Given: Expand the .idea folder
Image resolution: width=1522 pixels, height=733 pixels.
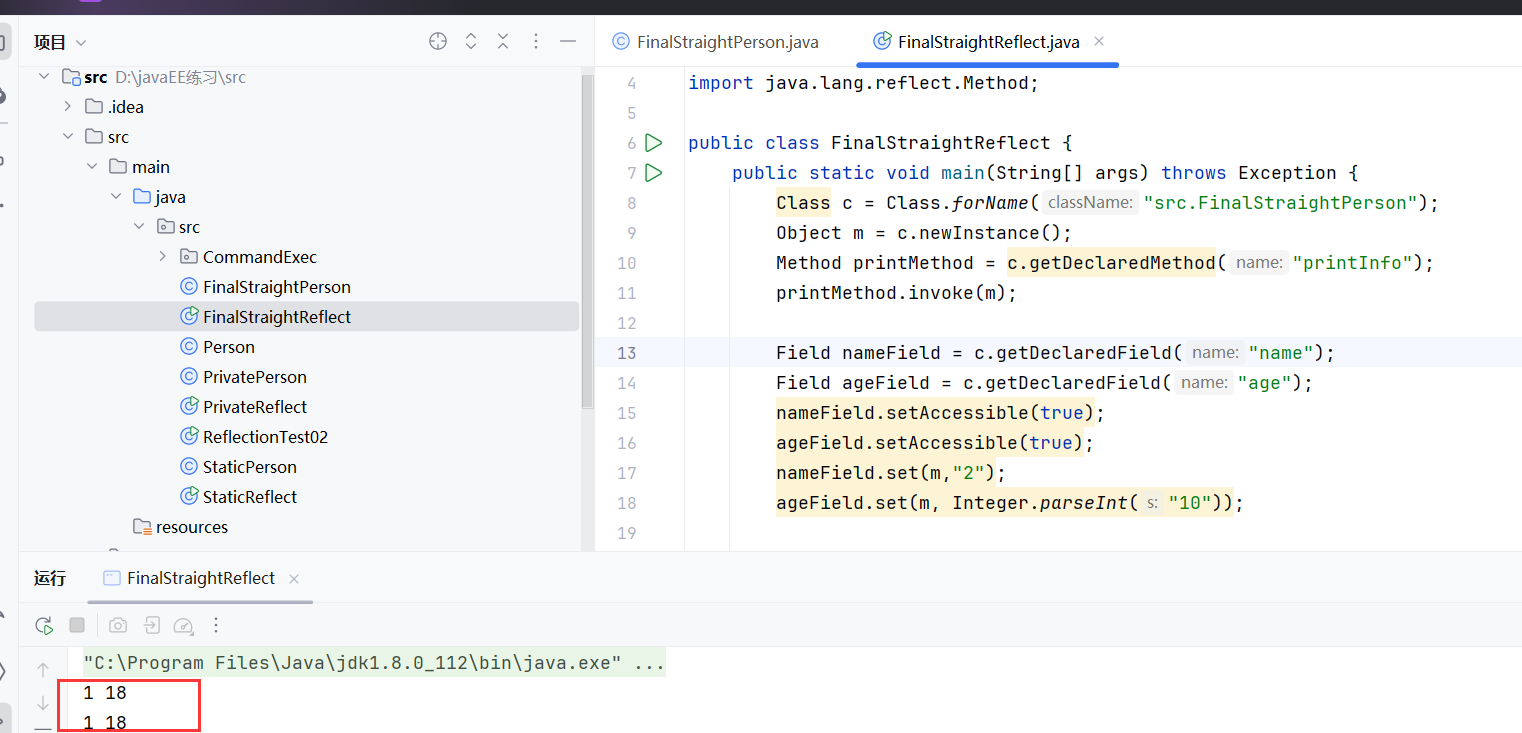Looking at the screenshot, I should point(68,107).
